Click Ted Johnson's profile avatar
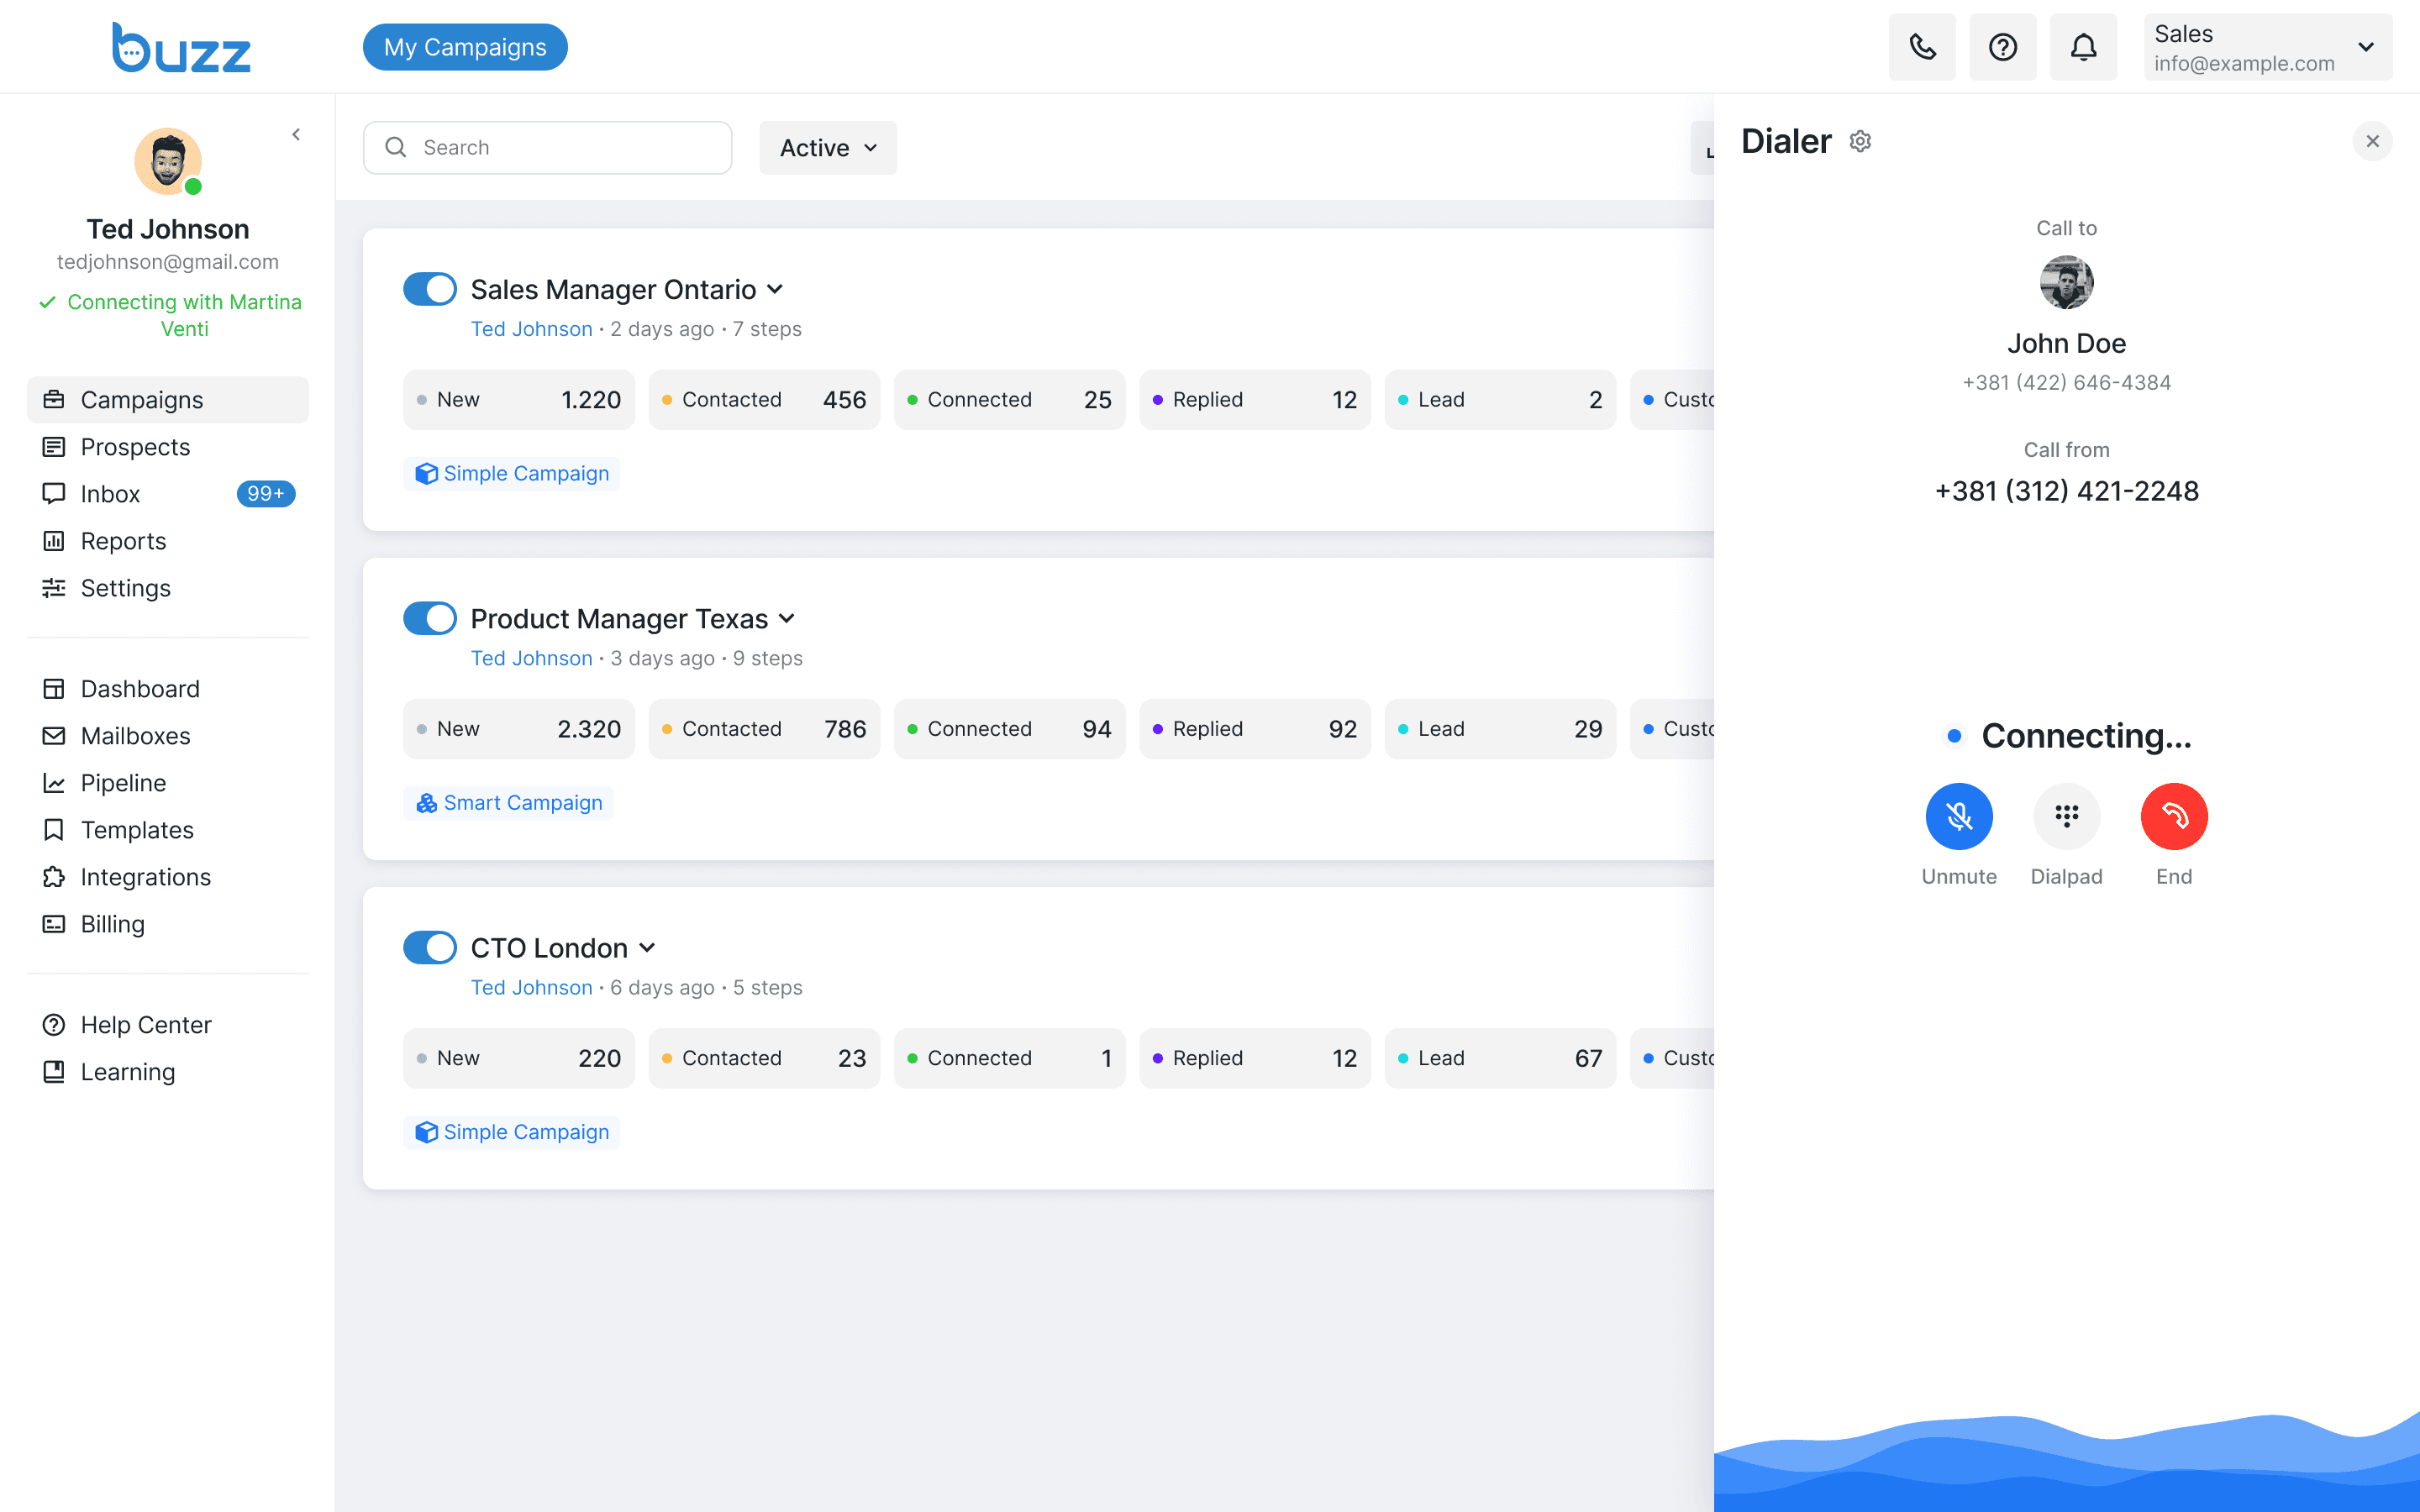2420x1512 pixels. (x=168, y=161)
